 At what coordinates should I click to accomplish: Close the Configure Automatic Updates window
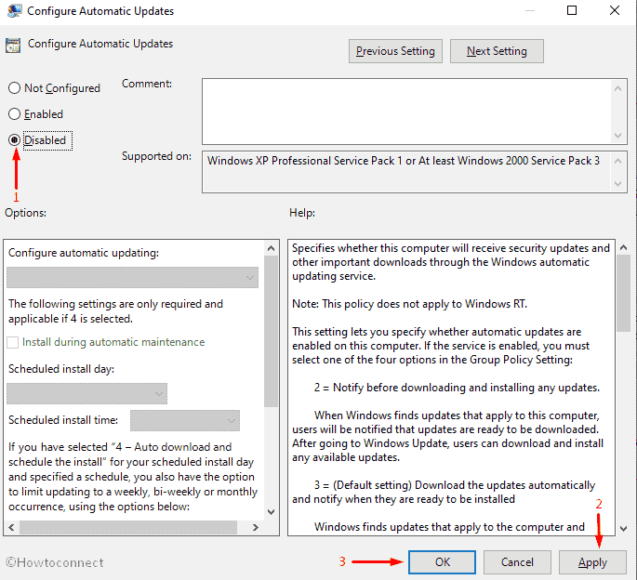tap(615, 10)
